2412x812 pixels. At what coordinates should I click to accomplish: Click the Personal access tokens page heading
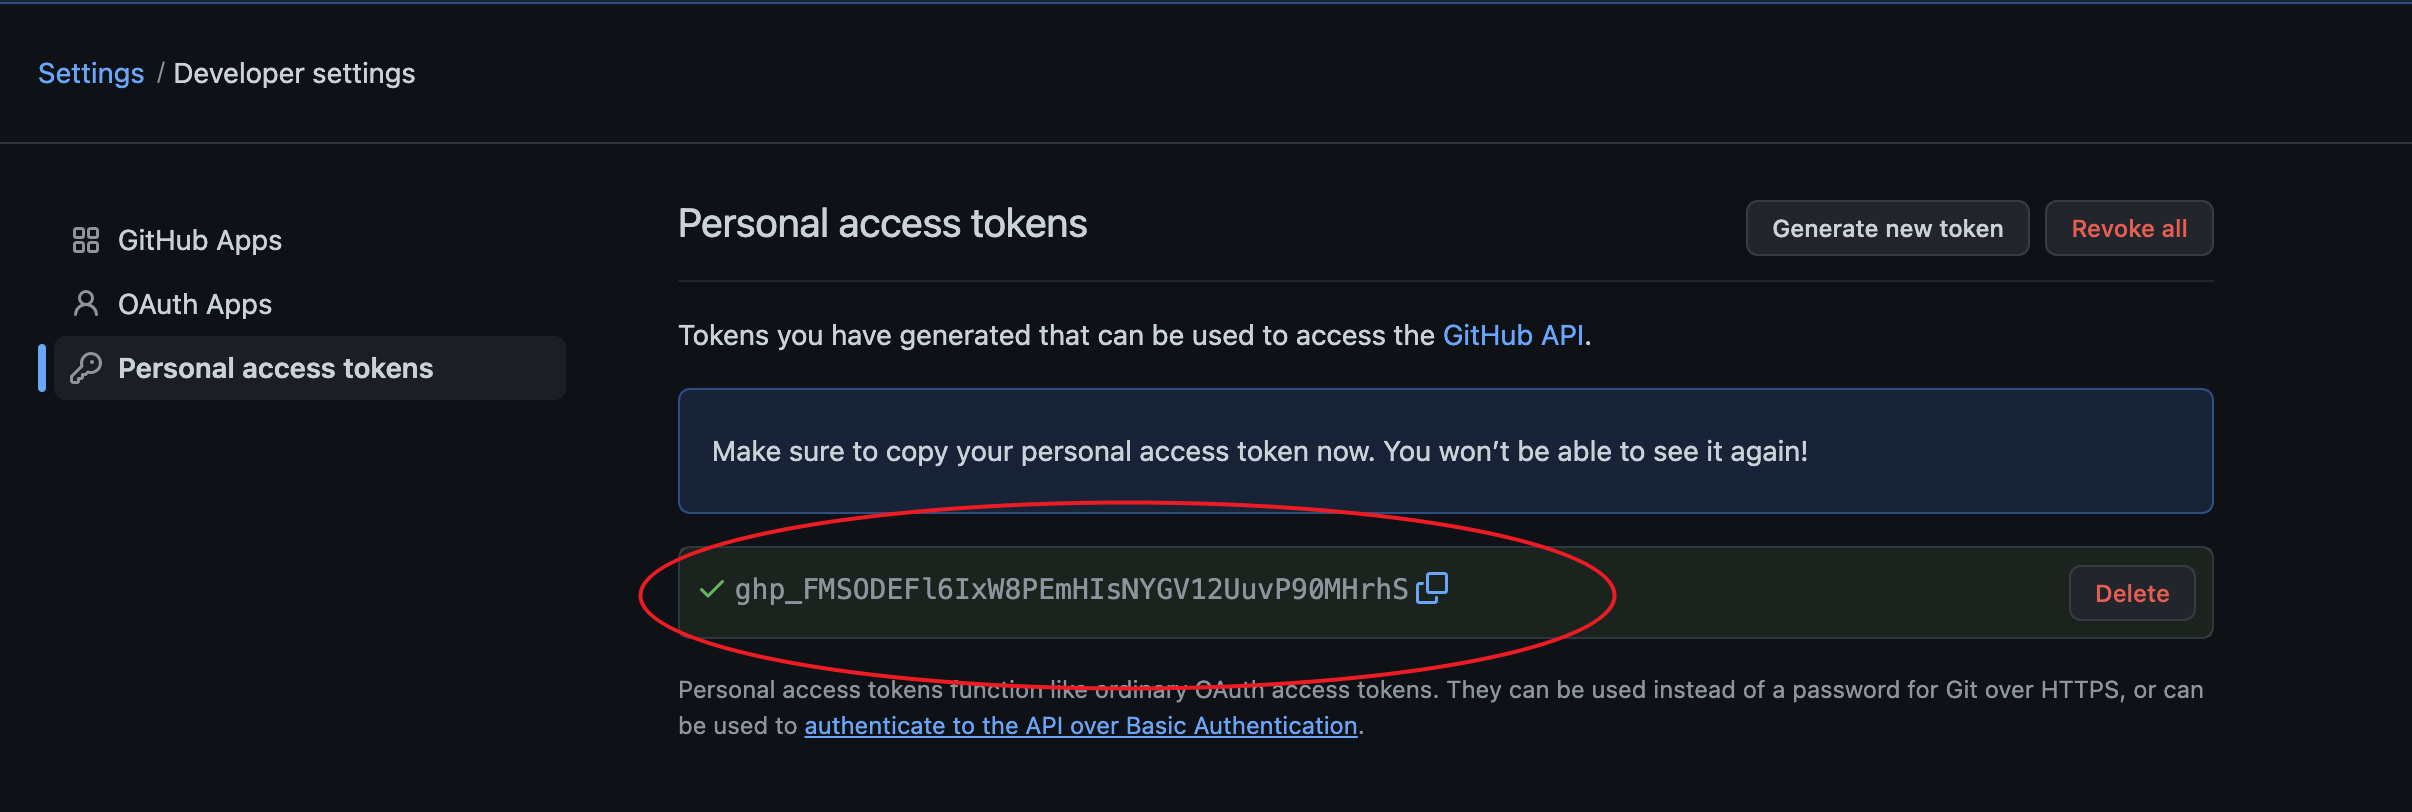(882, 223)
